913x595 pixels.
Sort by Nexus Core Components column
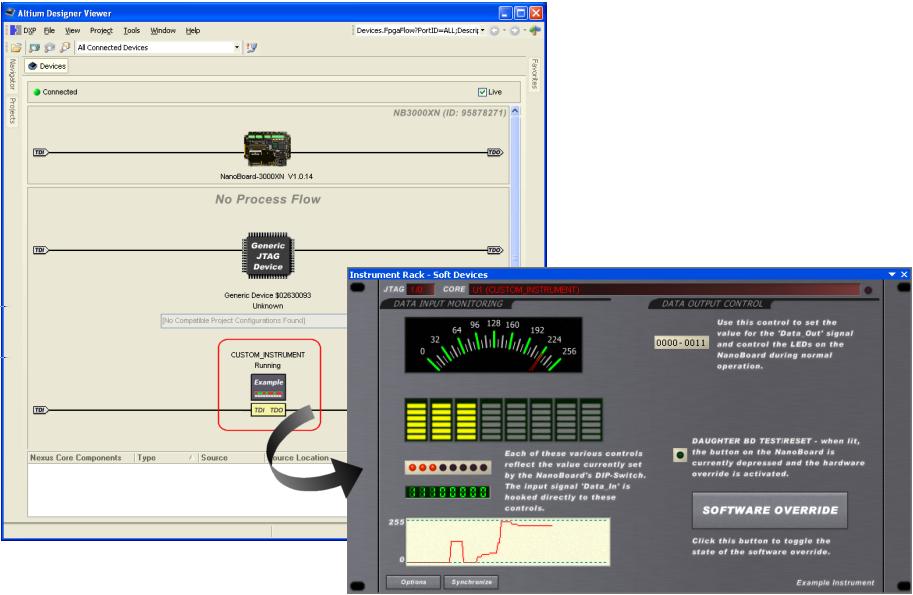pyautogui.click(x=81, y=458)
